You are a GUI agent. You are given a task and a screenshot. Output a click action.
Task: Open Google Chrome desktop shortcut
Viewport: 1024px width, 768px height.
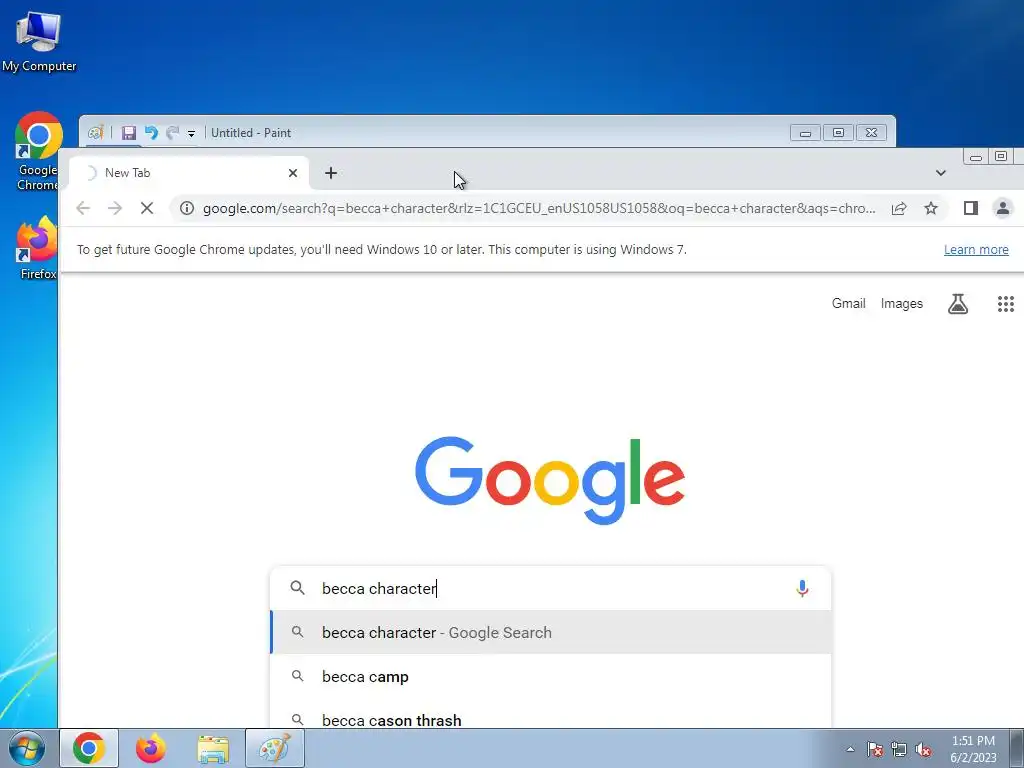(37, 151)
